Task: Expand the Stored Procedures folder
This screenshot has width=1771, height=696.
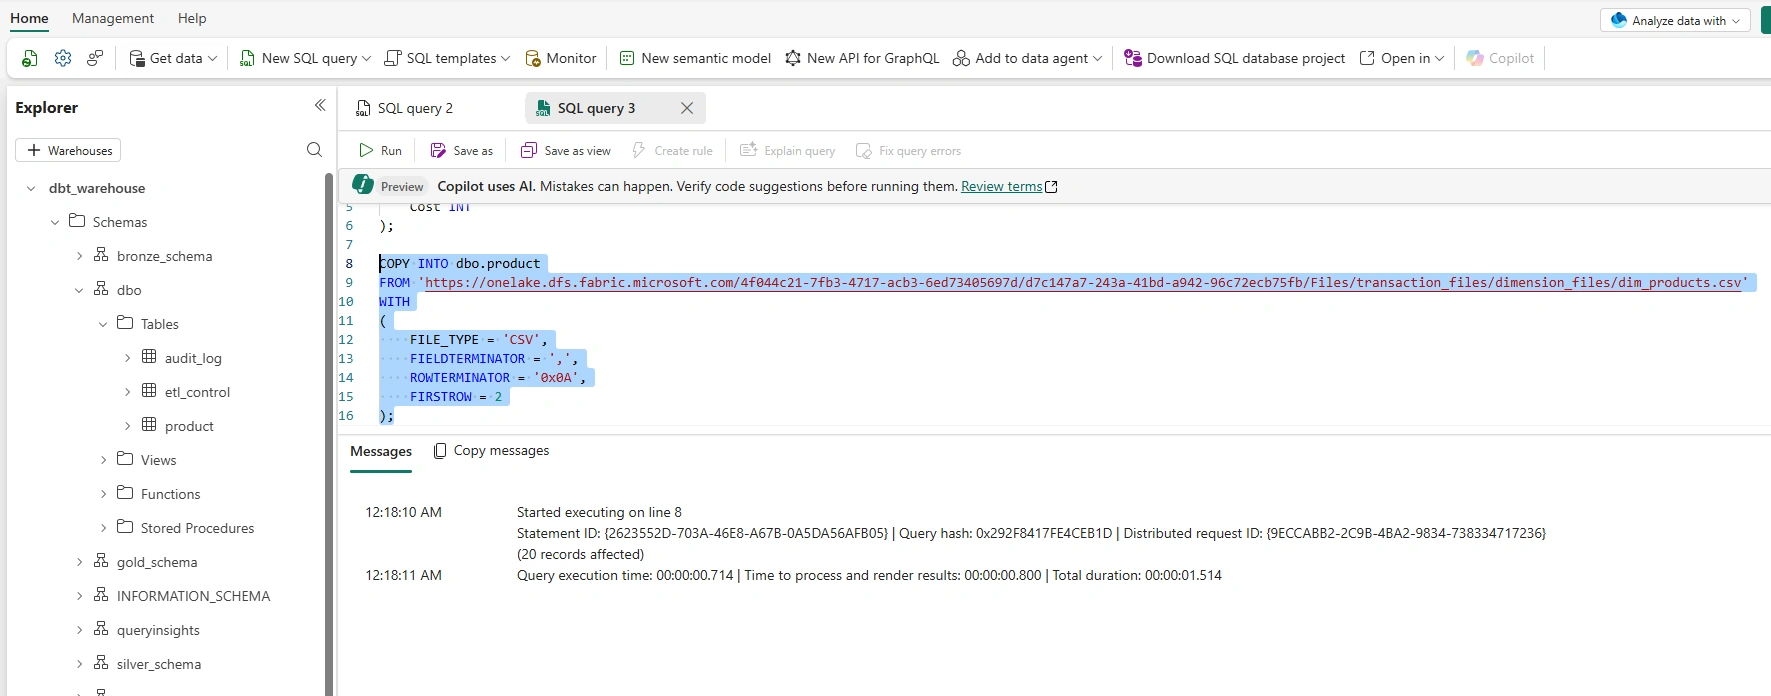Action: 103,528
